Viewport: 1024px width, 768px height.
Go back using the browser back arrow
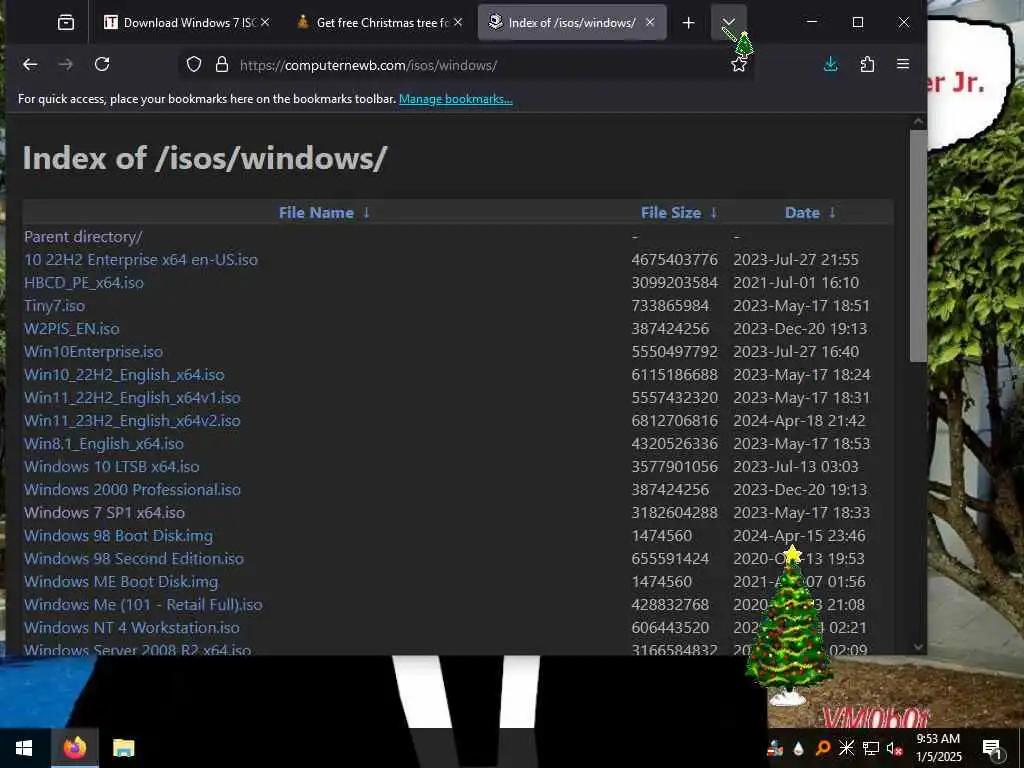(x=30, y=64)
